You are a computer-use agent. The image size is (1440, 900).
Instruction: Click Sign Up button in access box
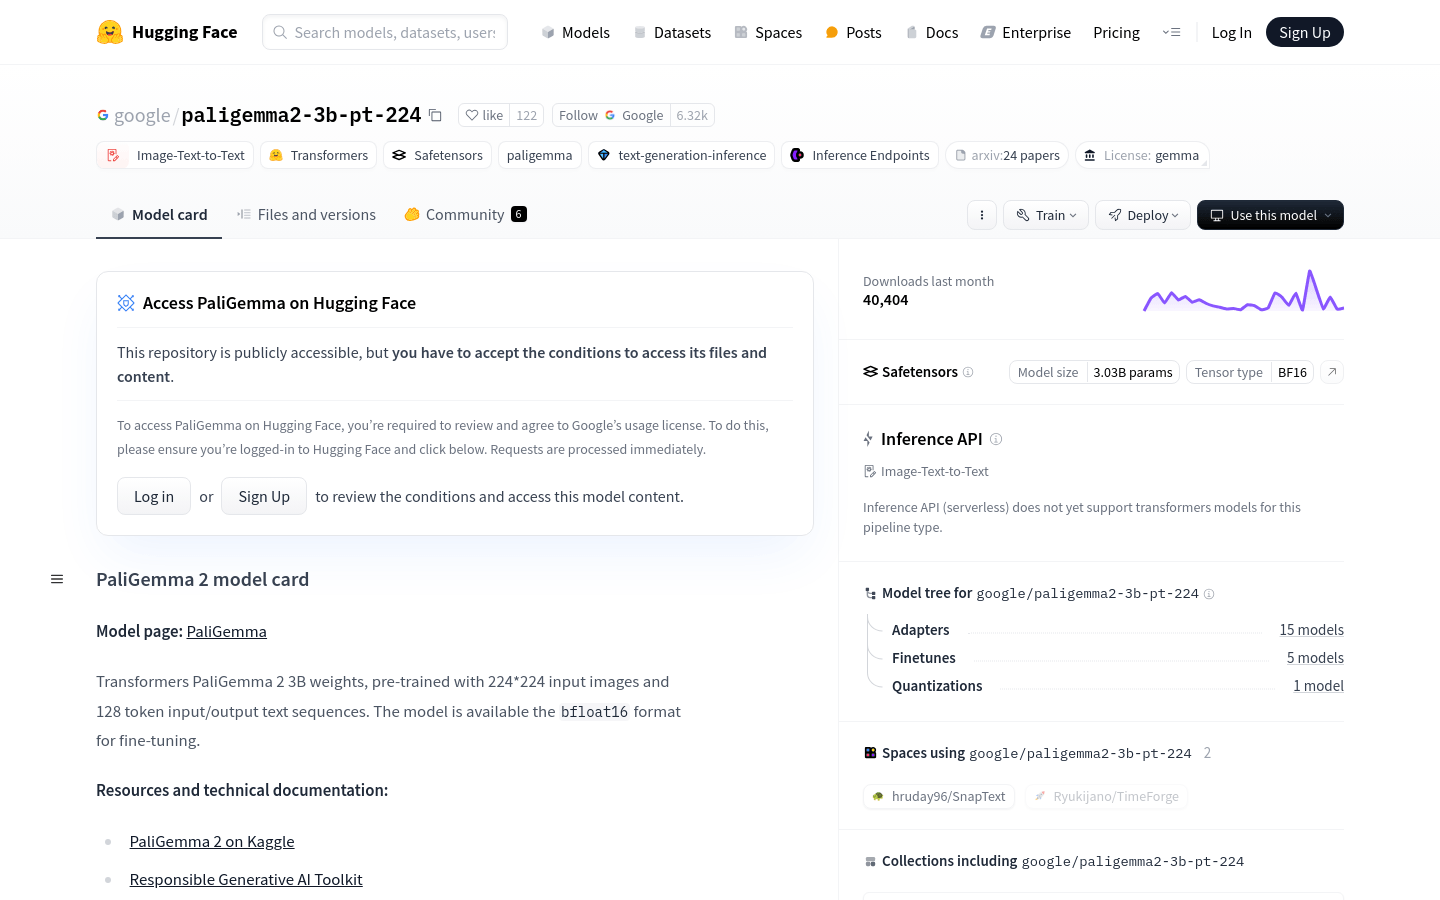264,496
